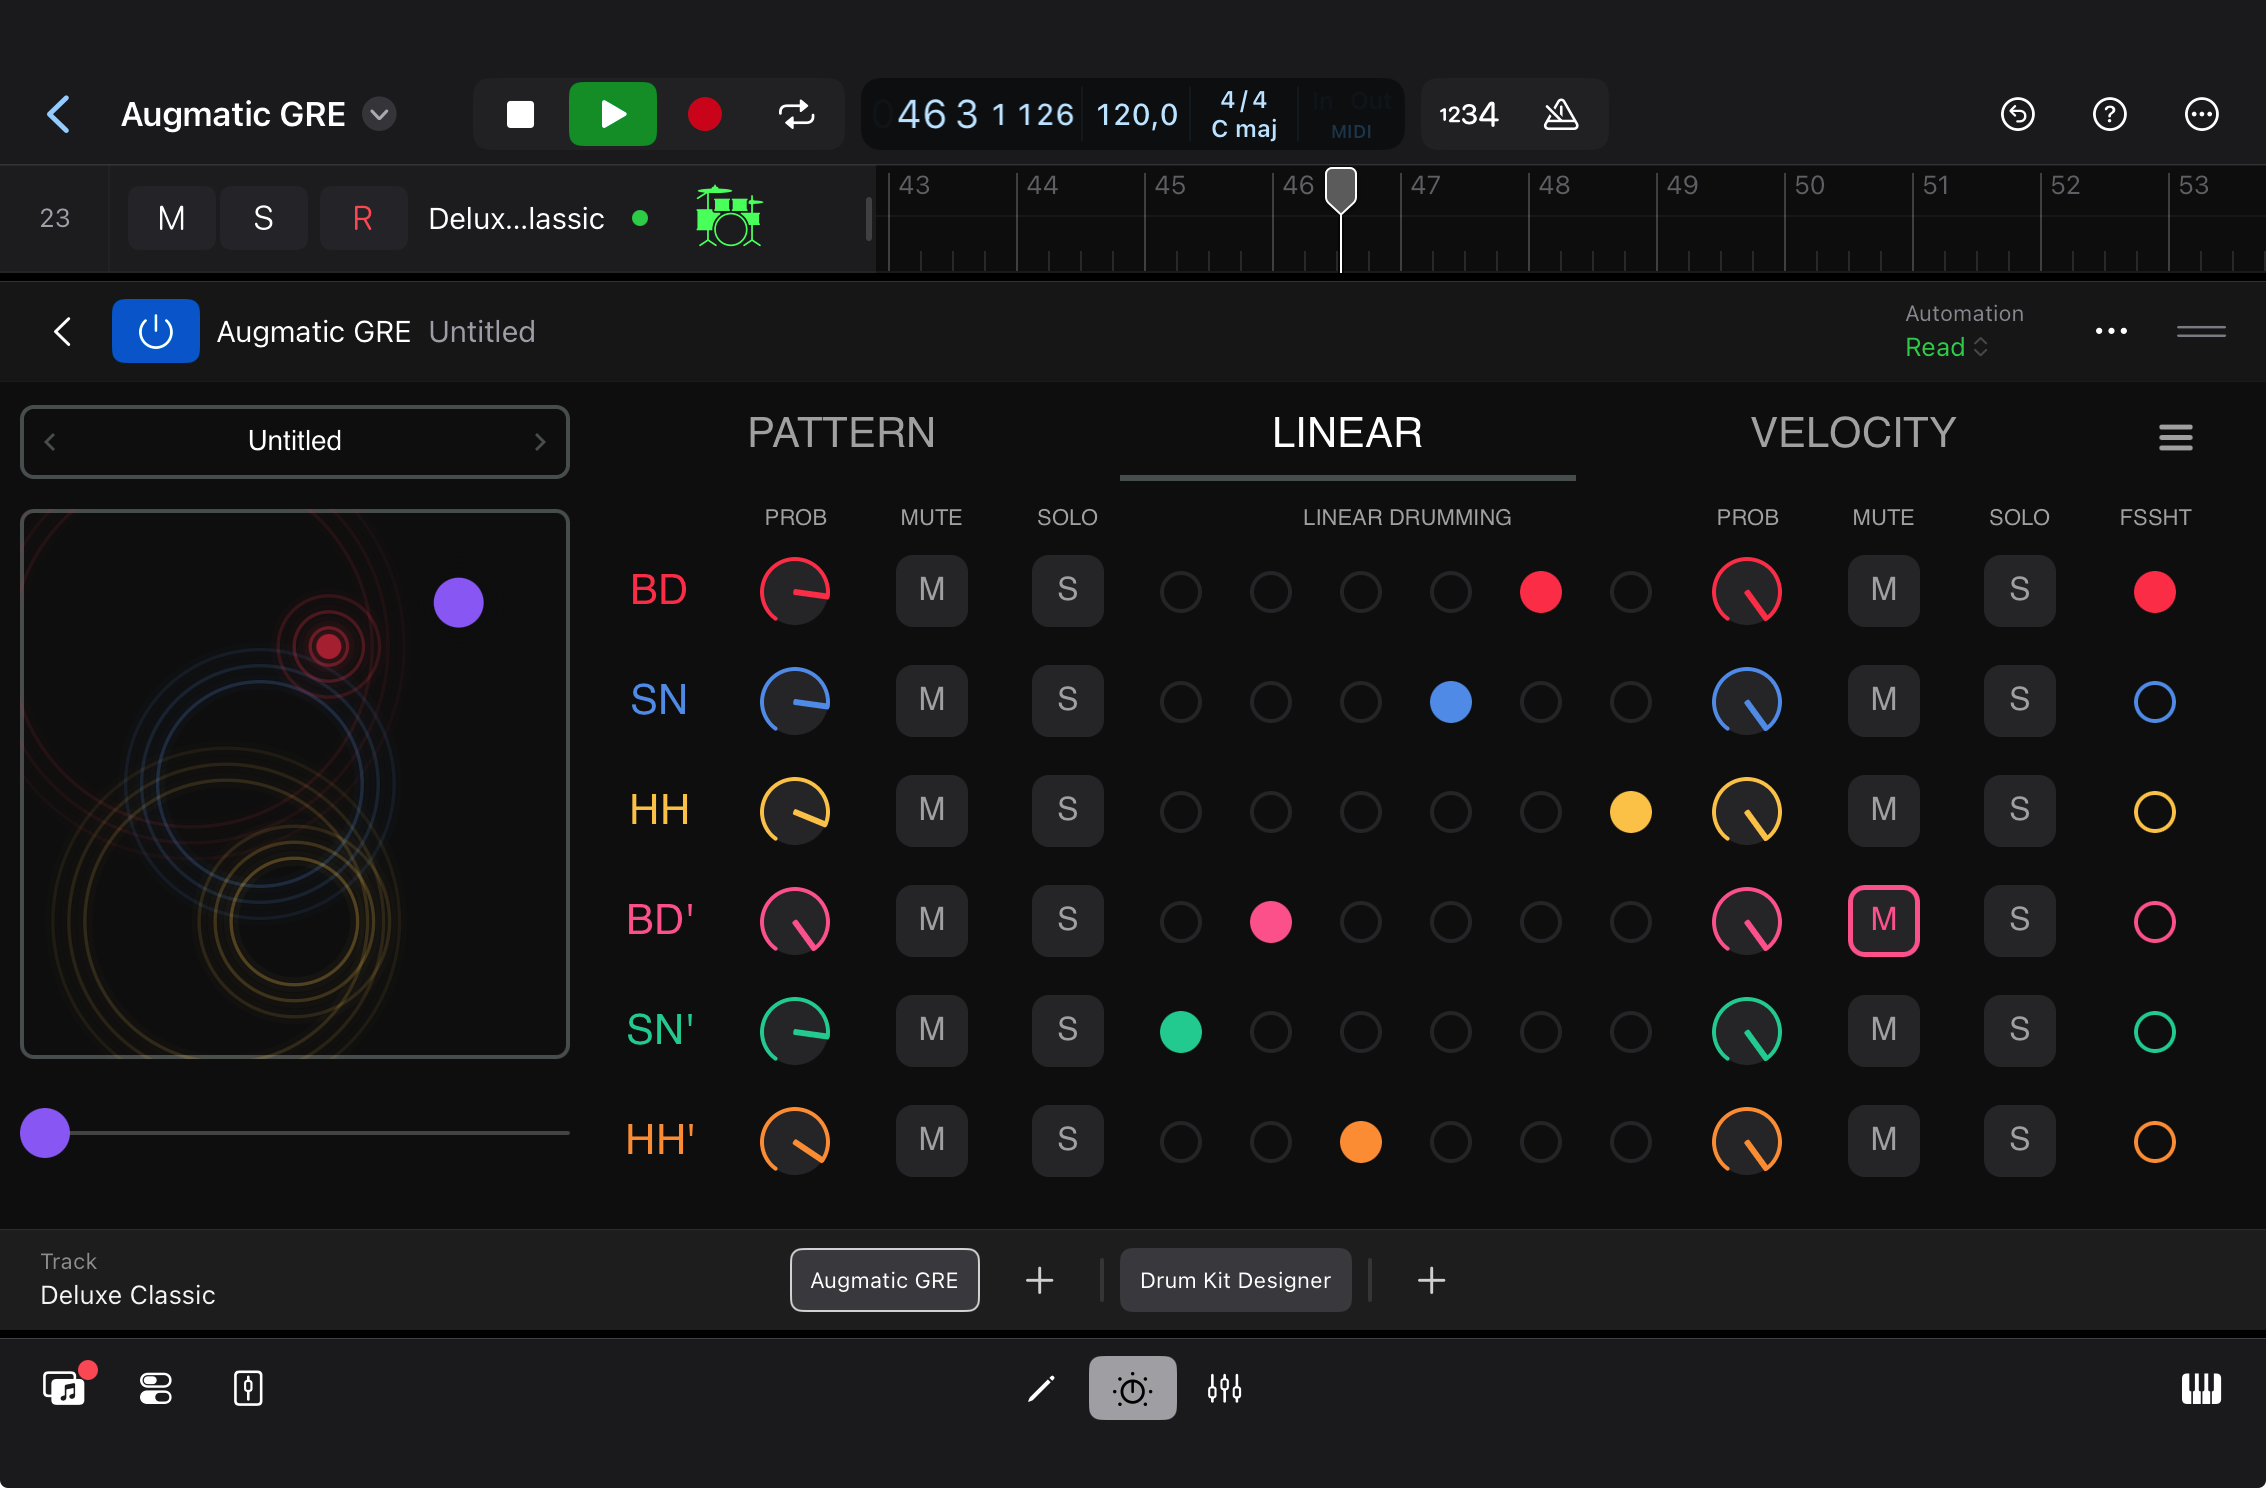Show the on-screen keyboard icon
2266x1488 pixels.
click(2200, 1388)
